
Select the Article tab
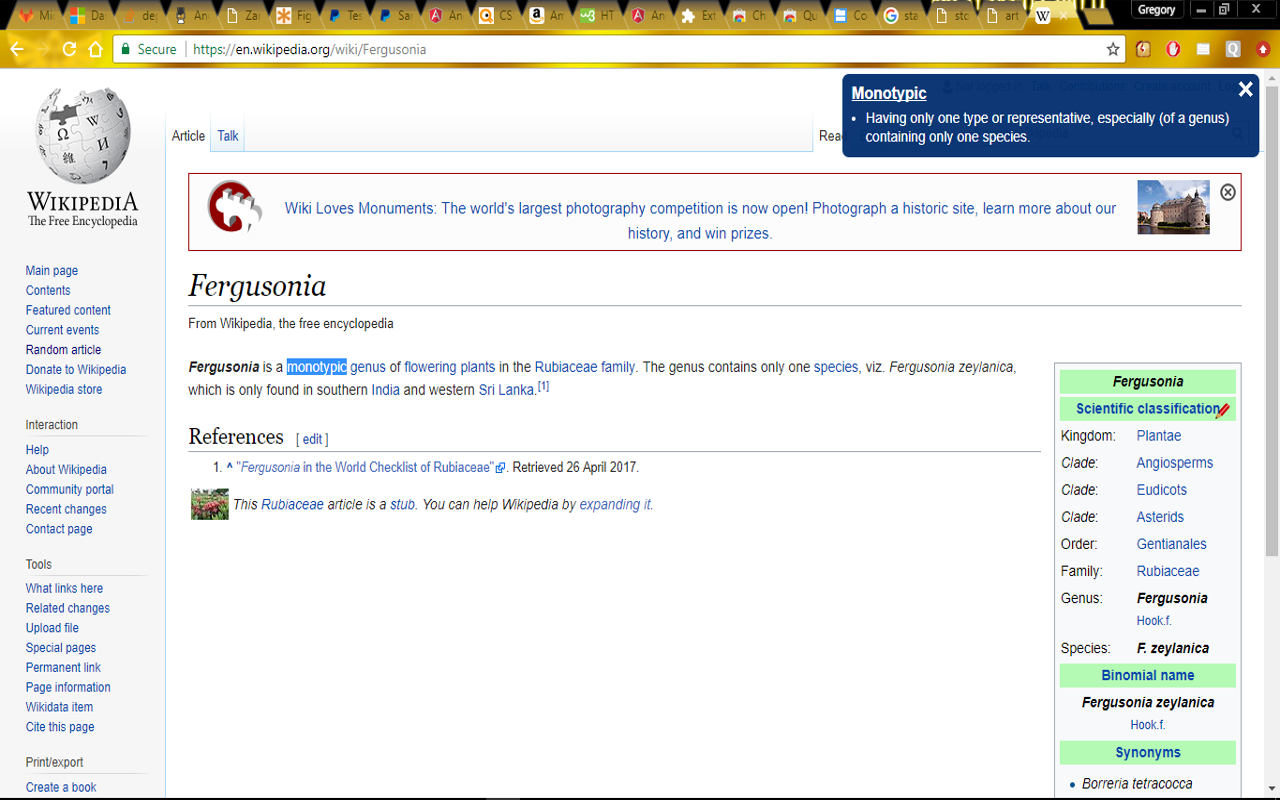pyautogui.click(x=188, y=135)
